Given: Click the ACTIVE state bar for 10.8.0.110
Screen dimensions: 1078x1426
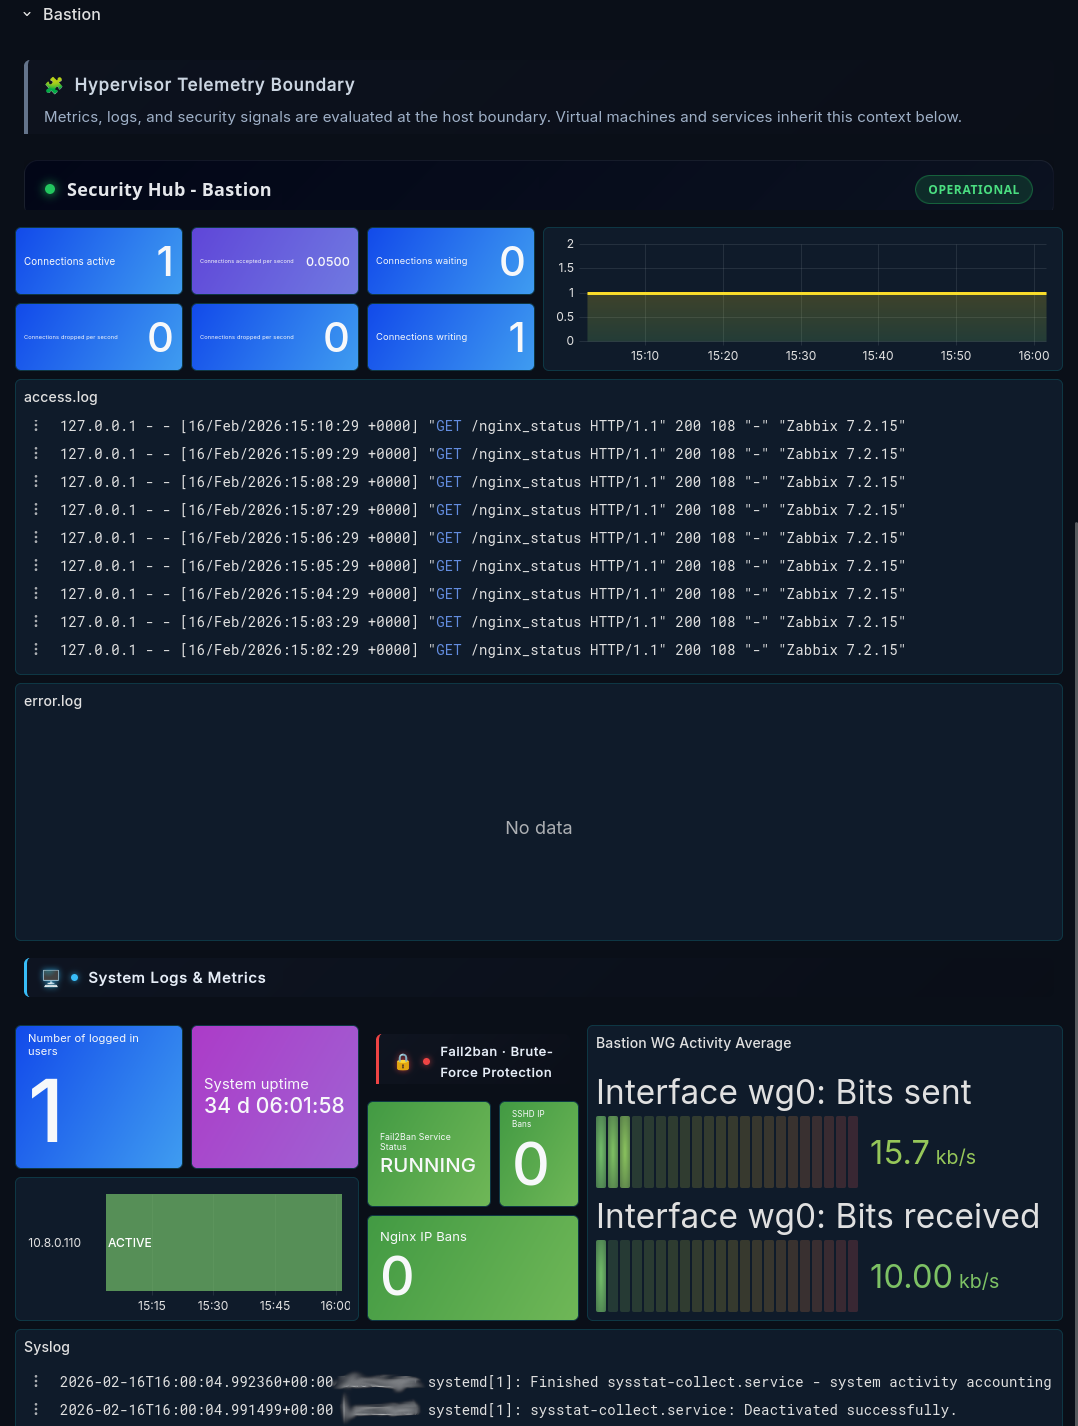Looking at the screenshot, I should pos(224,1242).
